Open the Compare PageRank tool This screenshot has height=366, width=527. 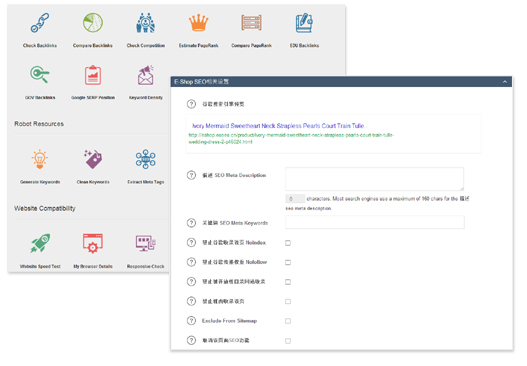coord(251,23)
